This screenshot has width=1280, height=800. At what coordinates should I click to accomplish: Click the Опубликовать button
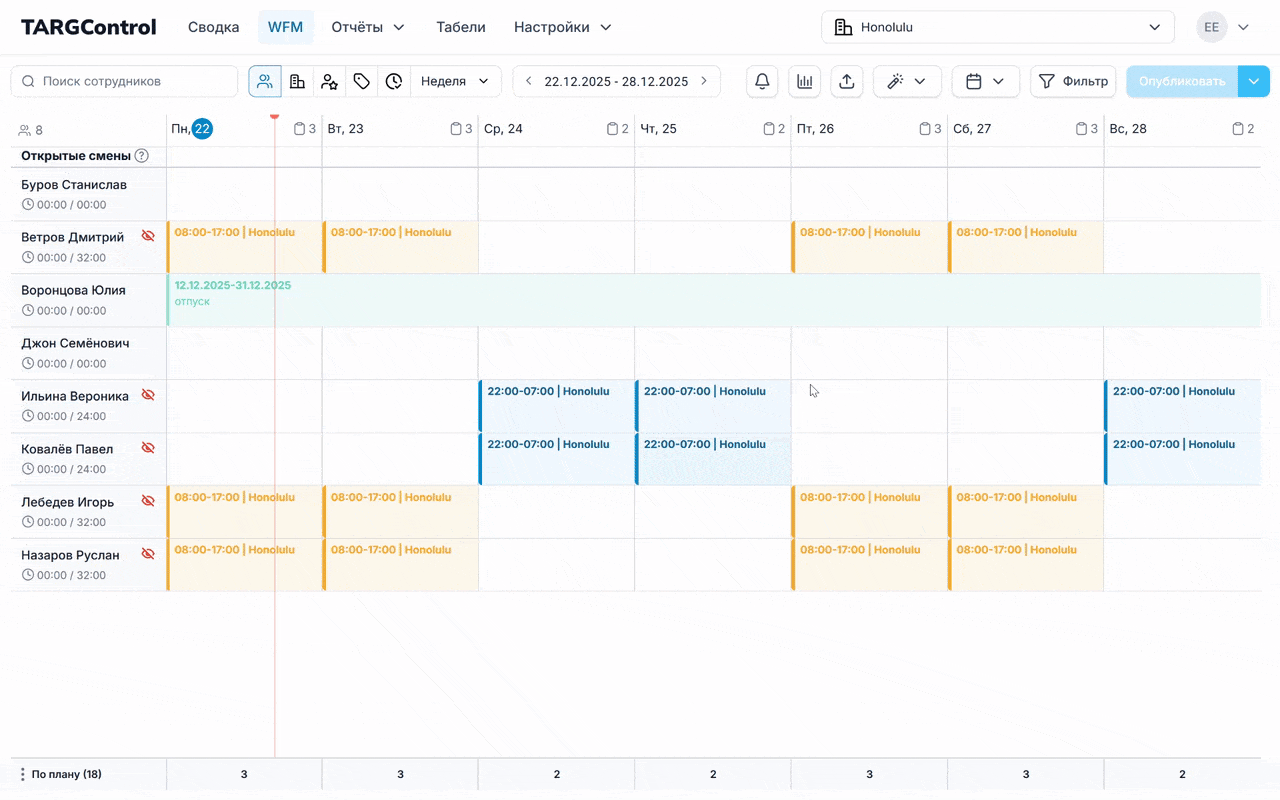(x=1181, y=81)
